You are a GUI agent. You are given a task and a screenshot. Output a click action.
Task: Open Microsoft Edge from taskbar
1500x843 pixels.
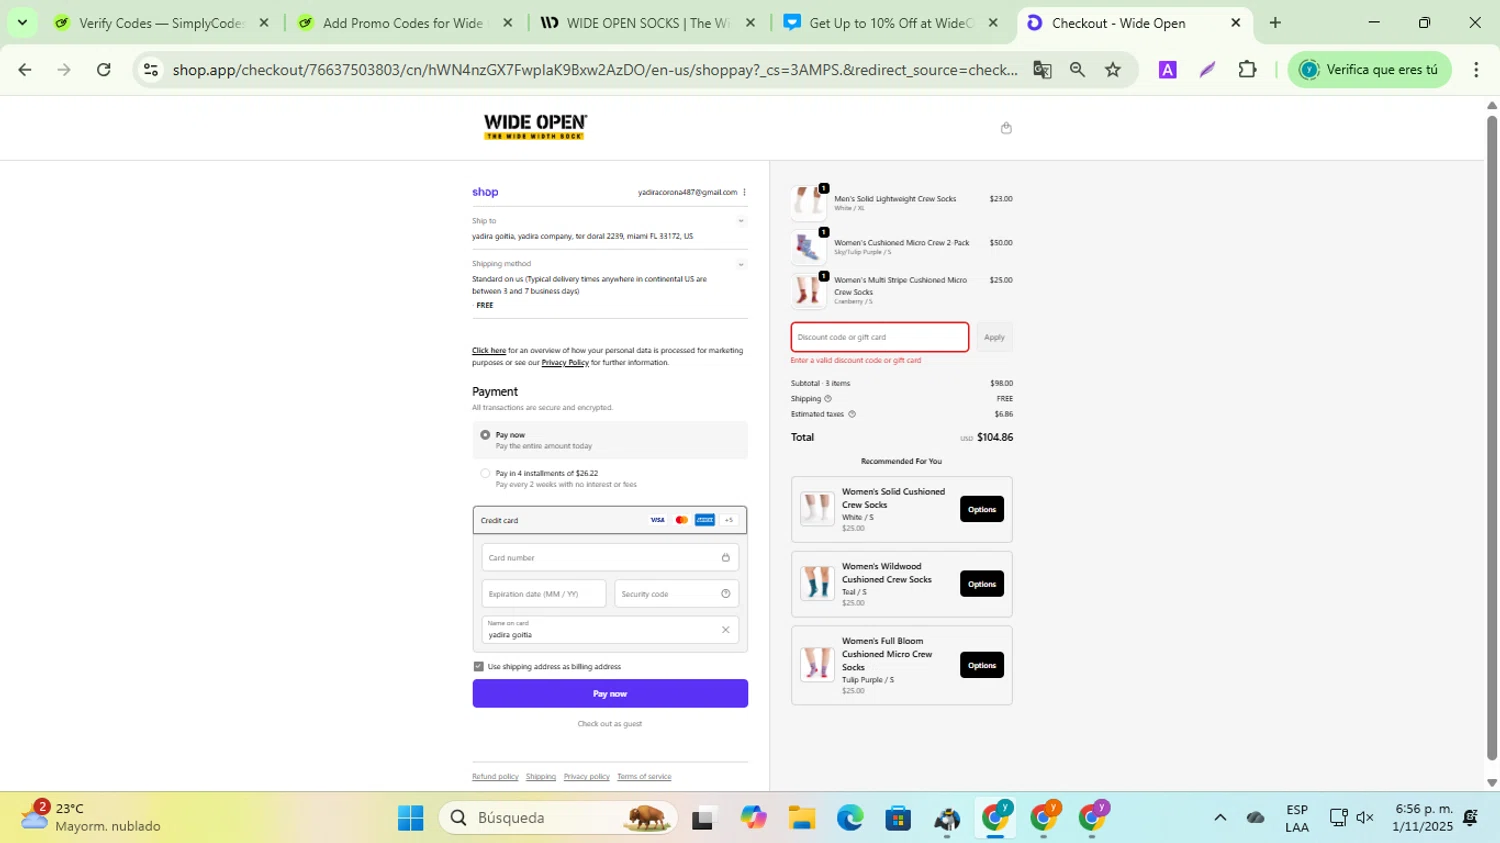[x=850, y=818]
